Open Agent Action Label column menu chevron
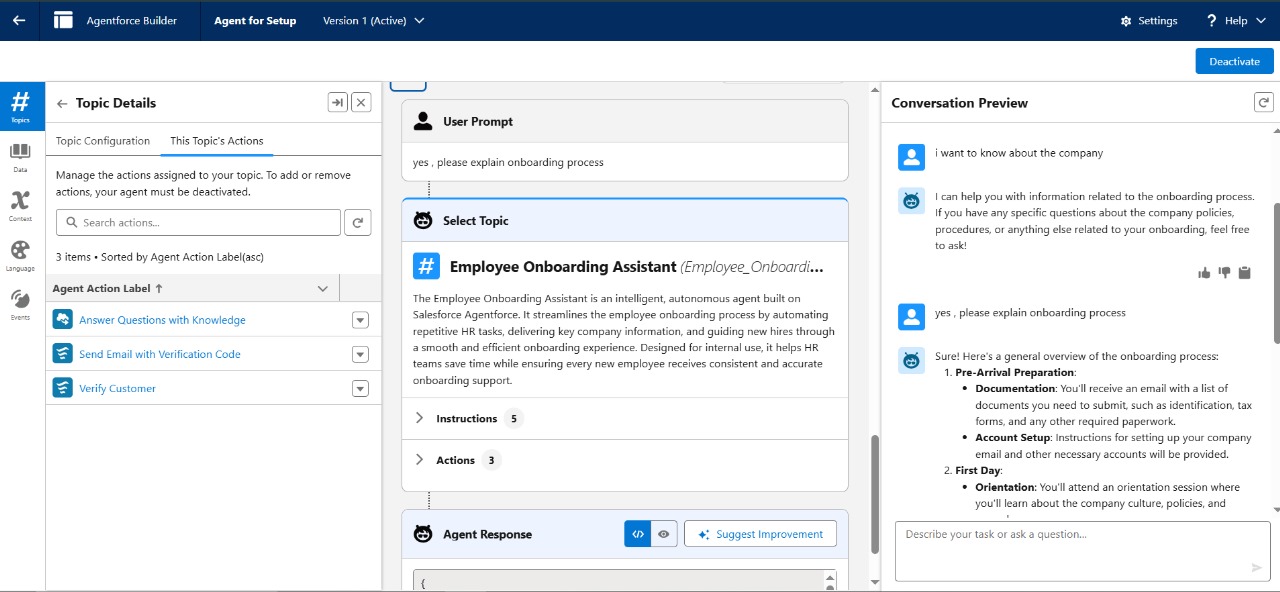Image resolution: width=1280 pixels, height=592 pixels. 322,288
